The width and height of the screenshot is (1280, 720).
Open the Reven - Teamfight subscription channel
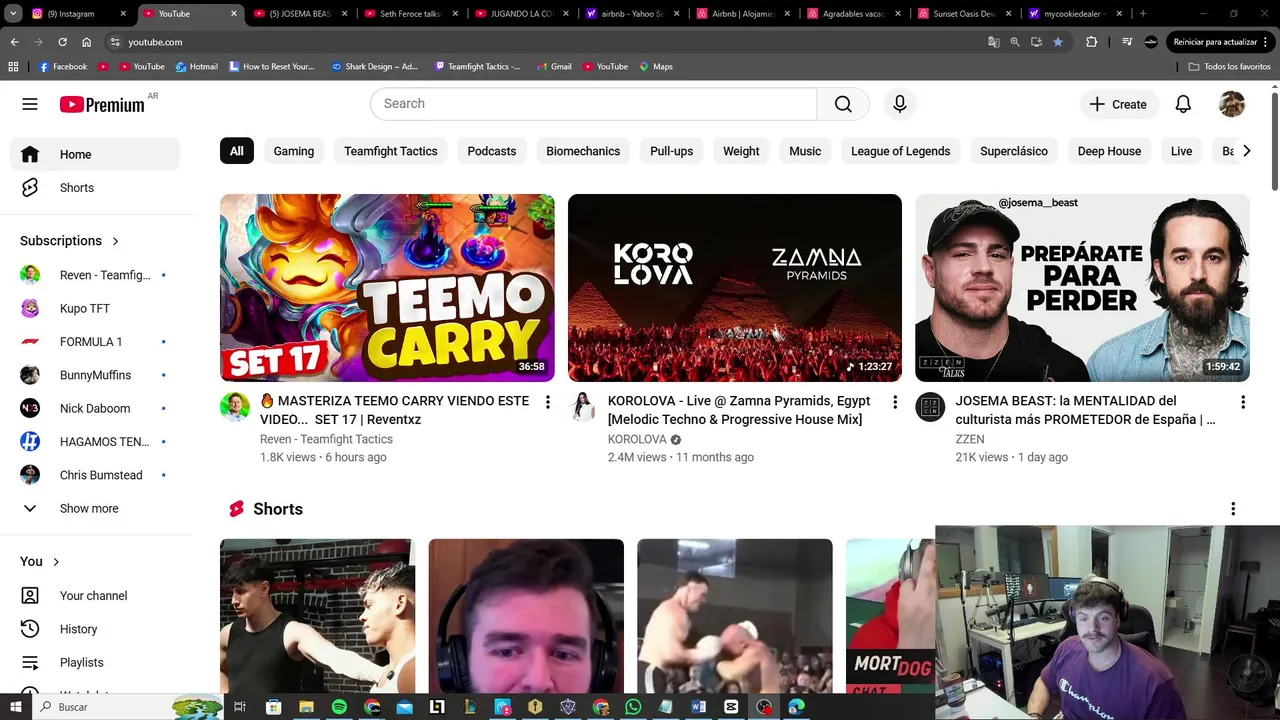tap(95, 275)
